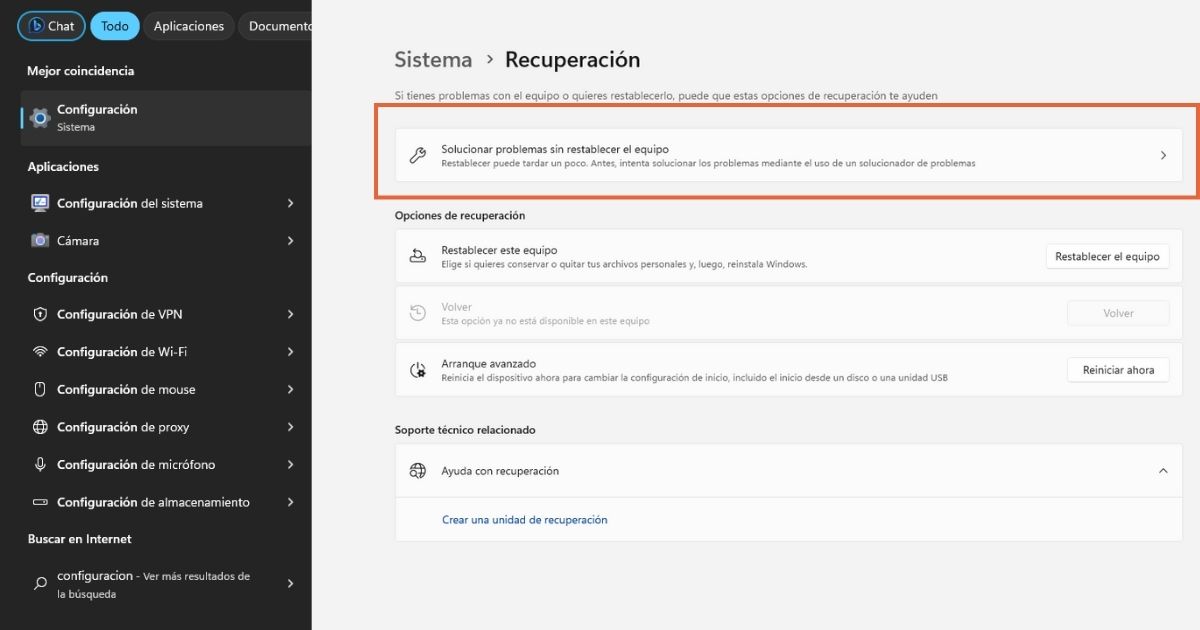Viewport: 1200px width, 630px height.
Task: Click arrow on Solucionar problemas row
Action: [x=1163, y=155]
